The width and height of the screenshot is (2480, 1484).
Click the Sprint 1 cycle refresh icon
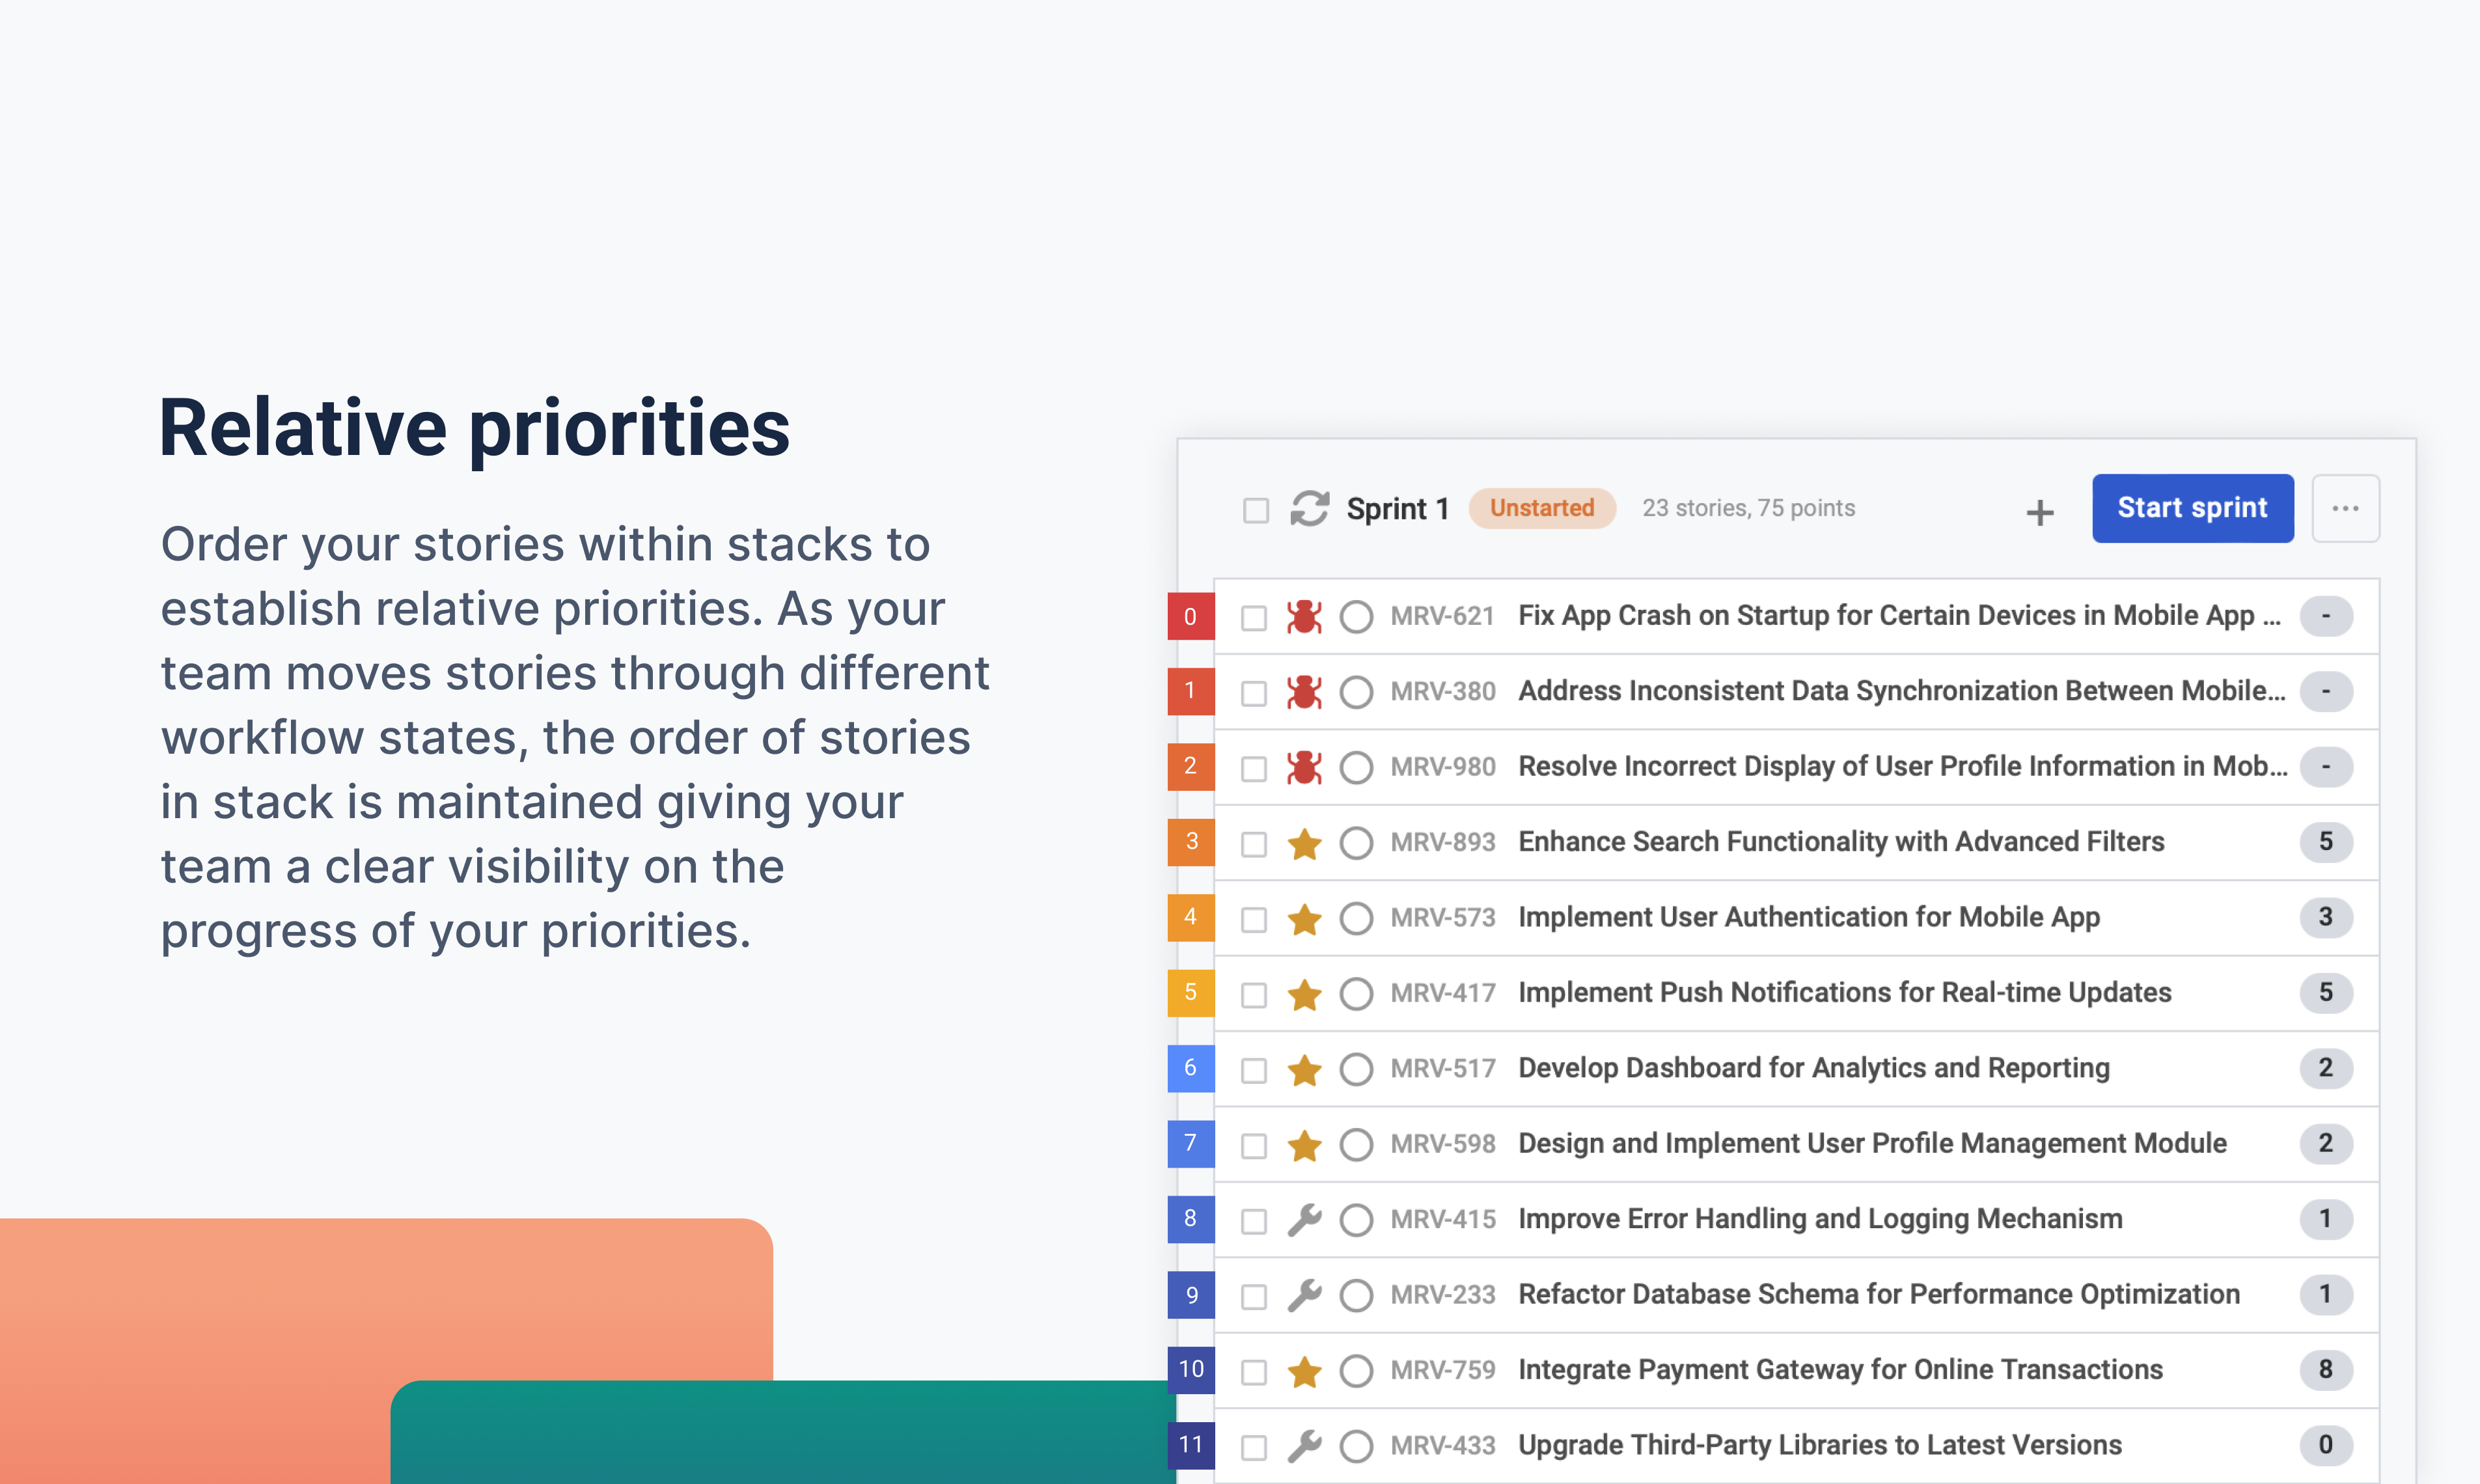click(1309, 508)
